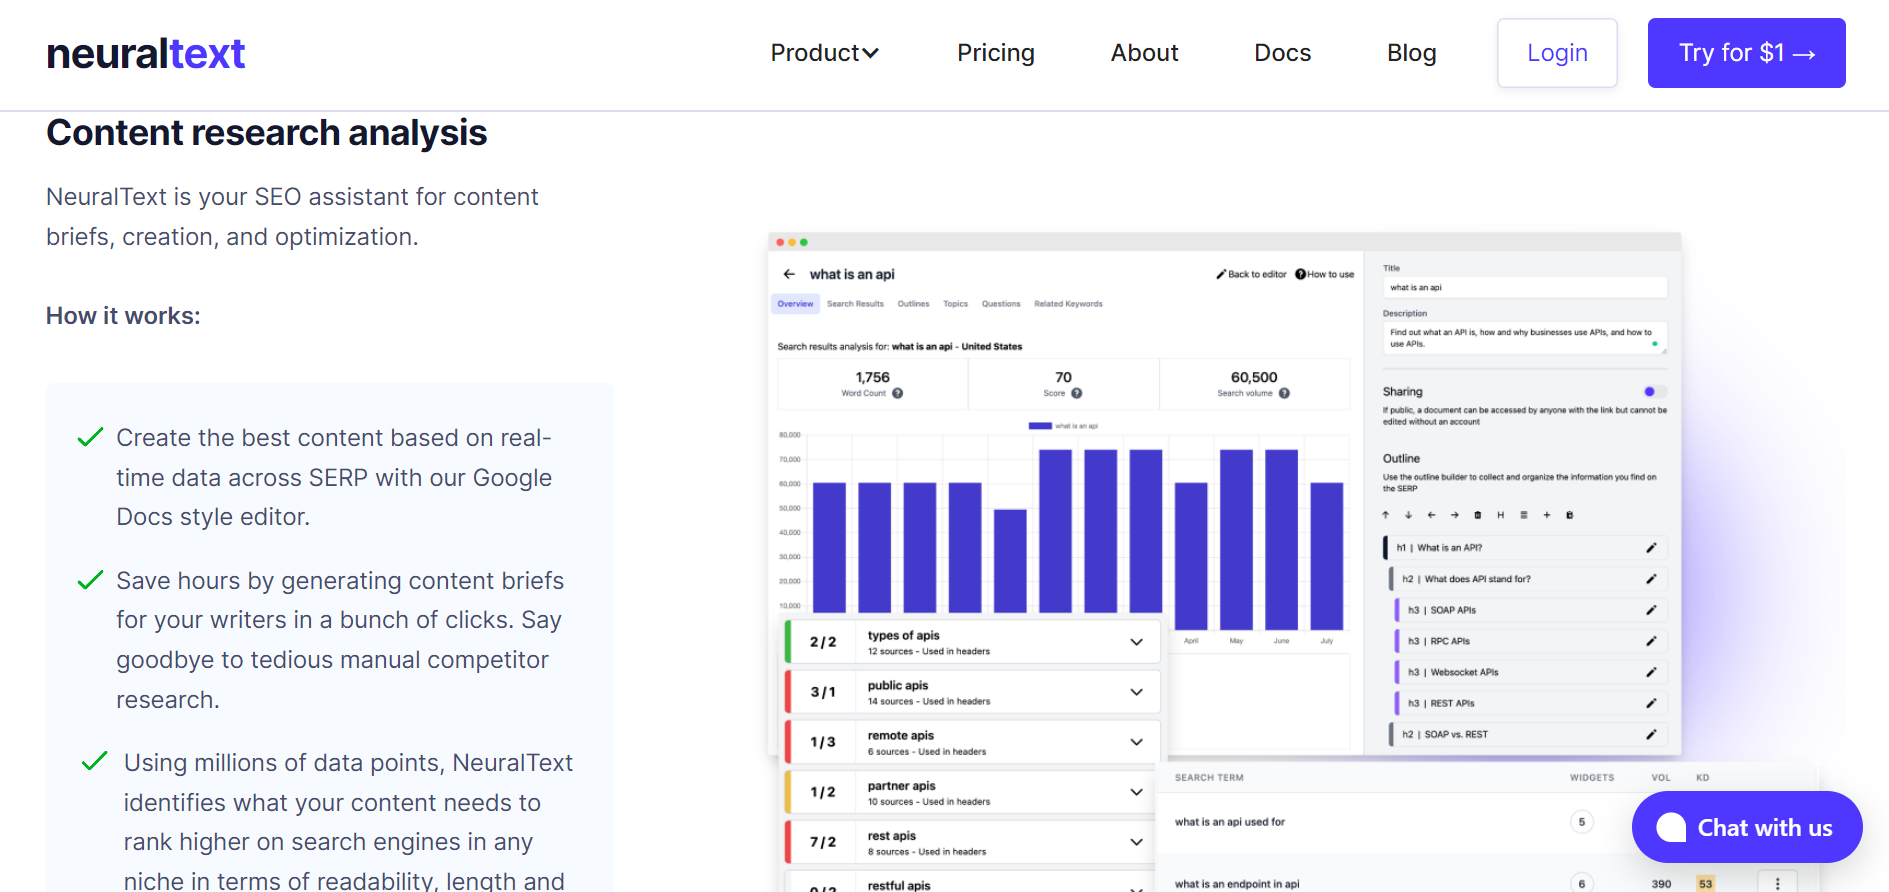Click the yellow KD 53 badge
Image resolution: width=1889 pixels, height=892 pixels.
click(x=1705, y=884)
